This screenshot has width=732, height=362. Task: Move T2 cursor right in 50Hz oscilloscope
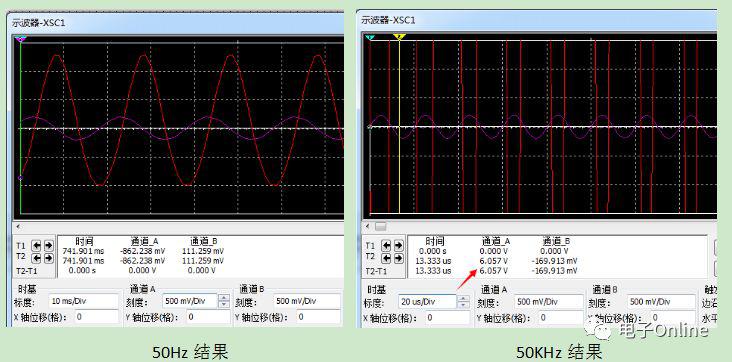(48, 258)
